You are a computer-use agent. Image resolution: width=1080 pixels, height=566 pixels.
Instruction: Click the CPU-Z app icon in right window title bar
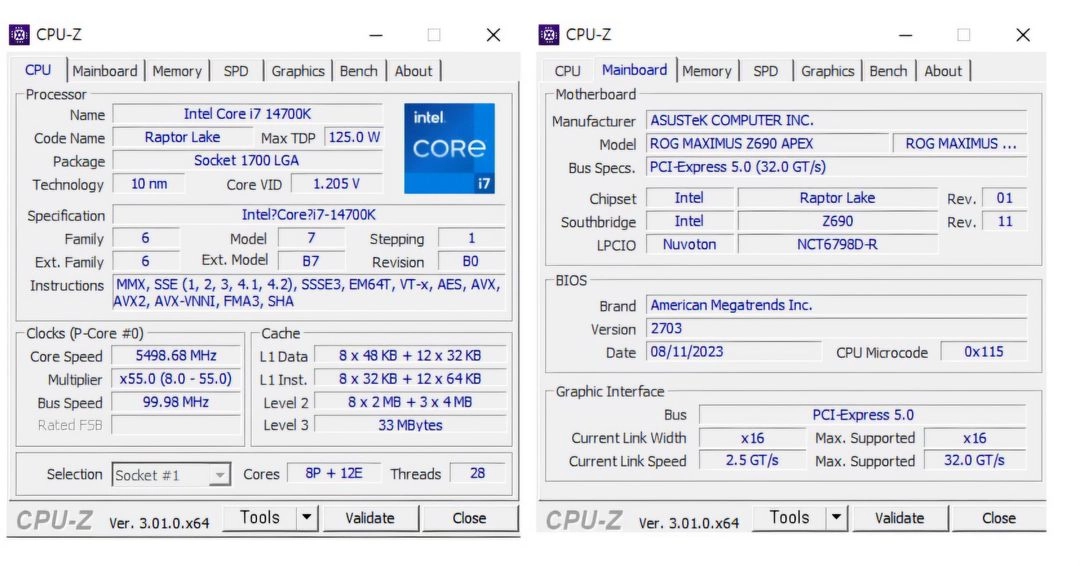[549, 34]
